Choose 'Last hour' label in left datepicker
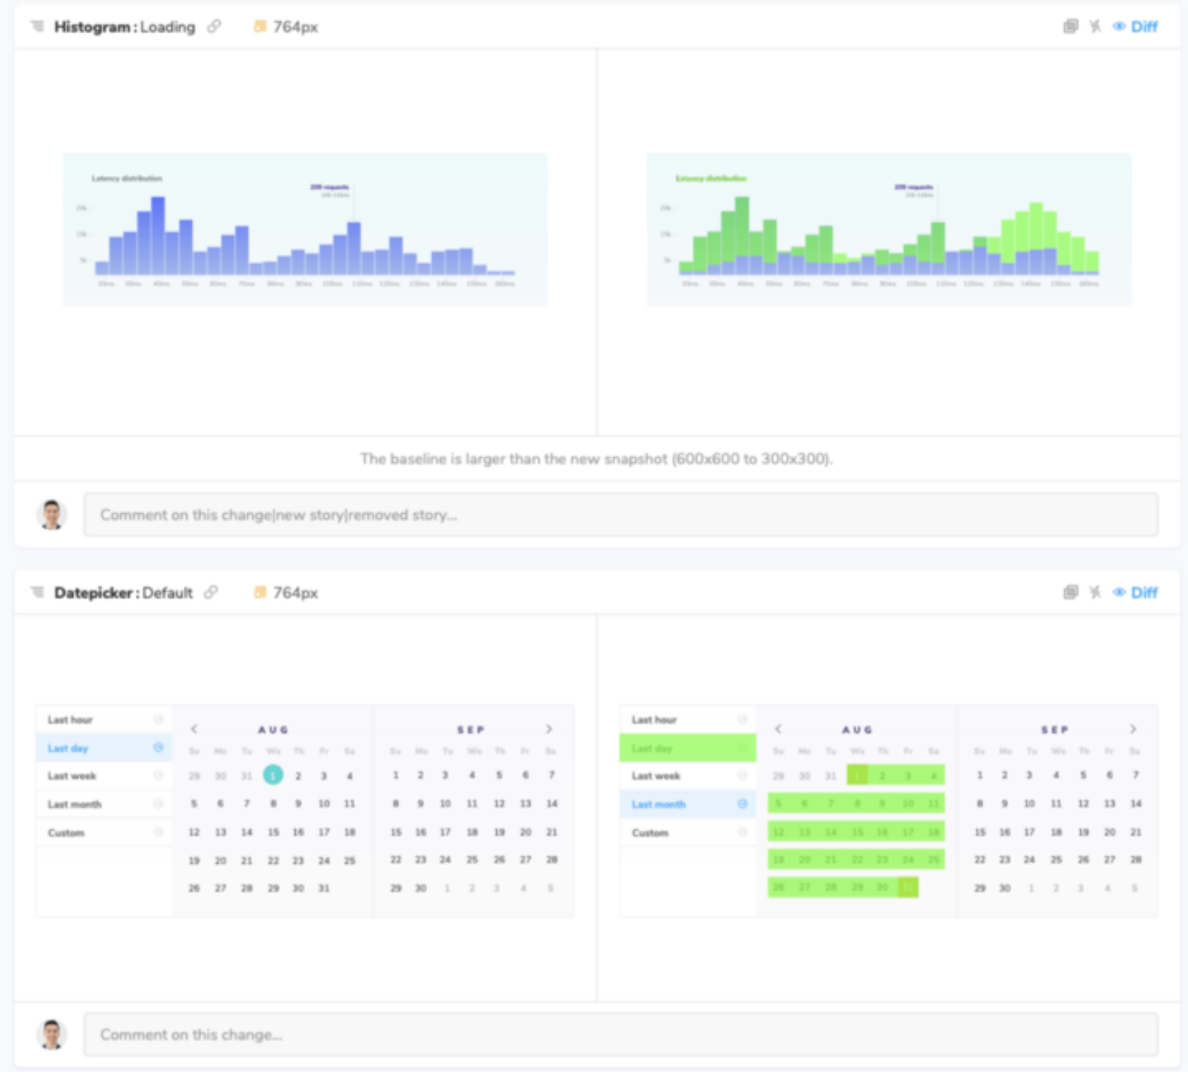 click(x=70, y=720)
